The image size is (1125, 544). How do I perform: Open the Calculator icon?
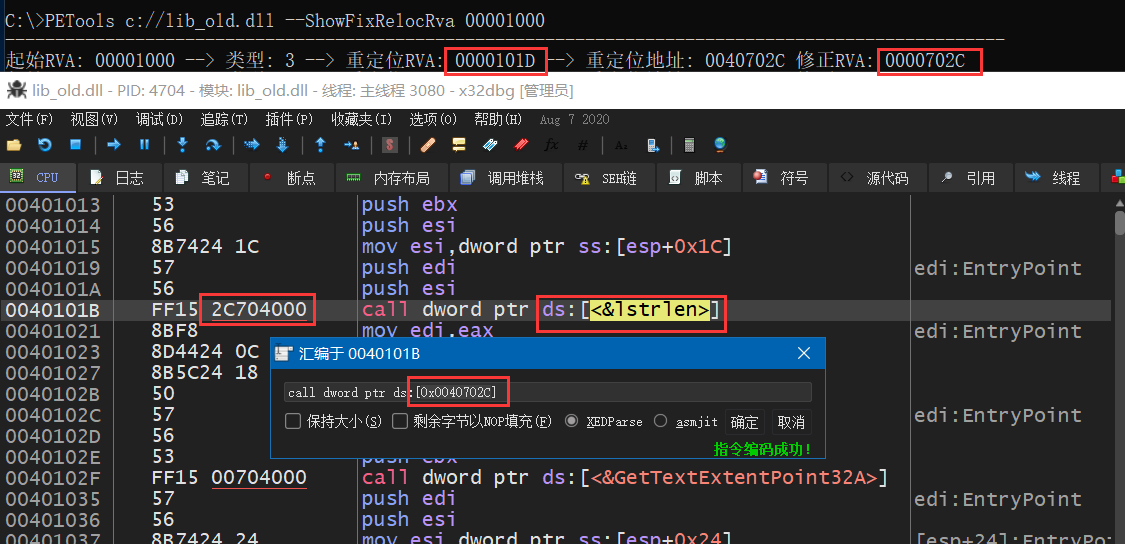click(x=689, y=145)
